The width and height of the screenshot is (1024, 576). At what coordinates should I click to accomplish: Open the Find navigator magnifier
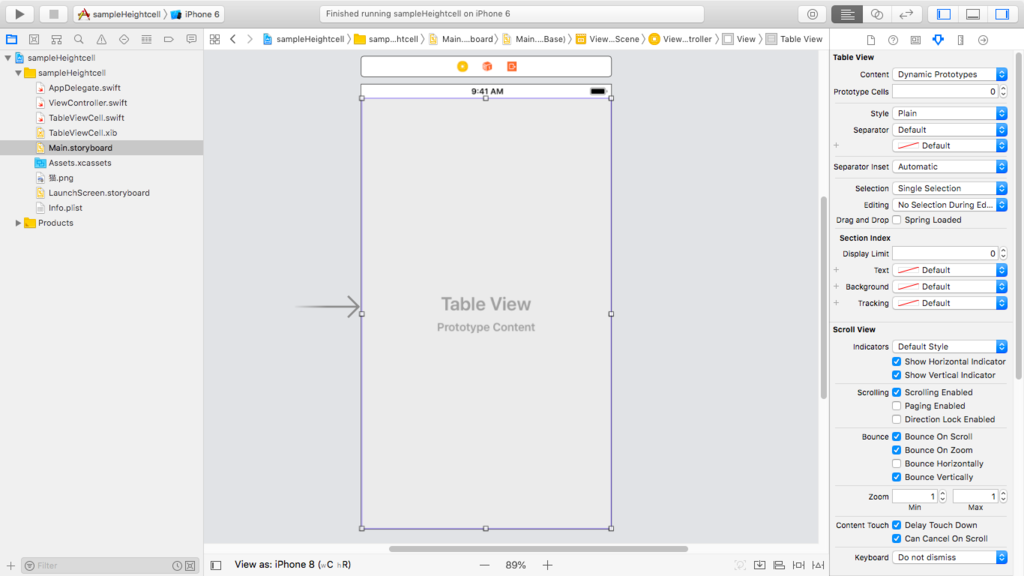[79, 40]
